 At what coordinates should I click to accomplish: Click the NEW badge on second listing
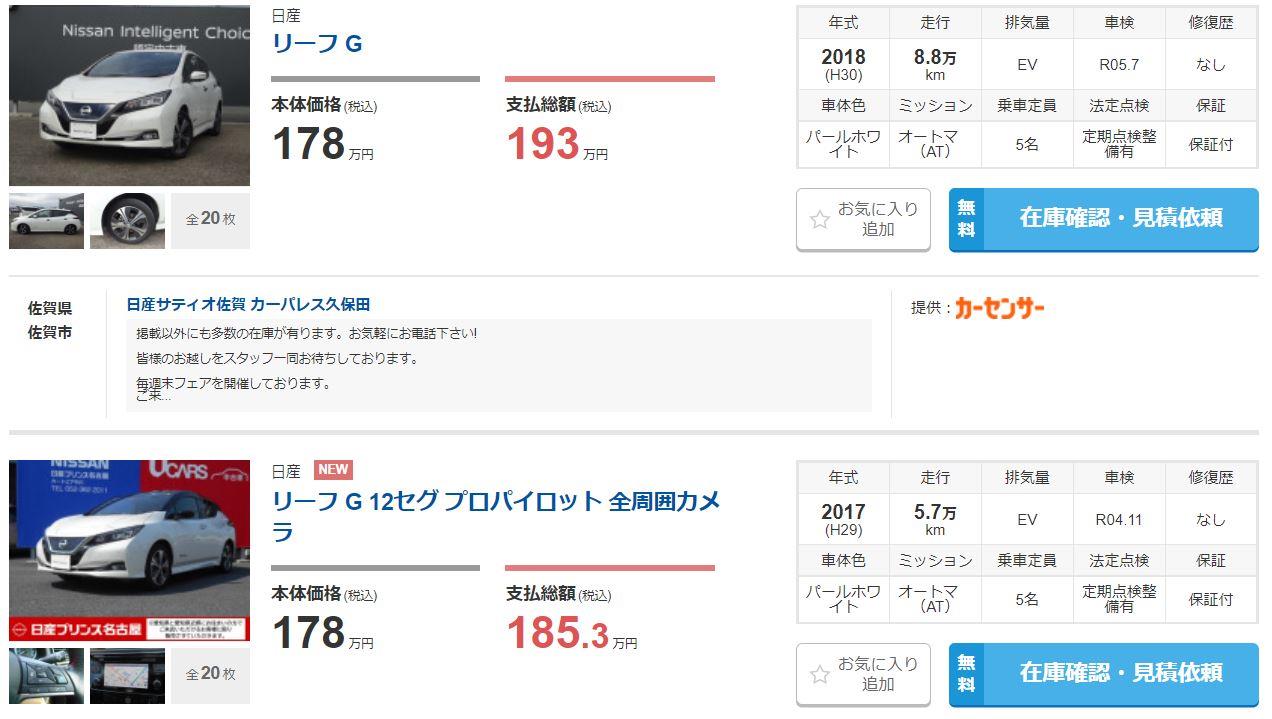tap(333, 470)
